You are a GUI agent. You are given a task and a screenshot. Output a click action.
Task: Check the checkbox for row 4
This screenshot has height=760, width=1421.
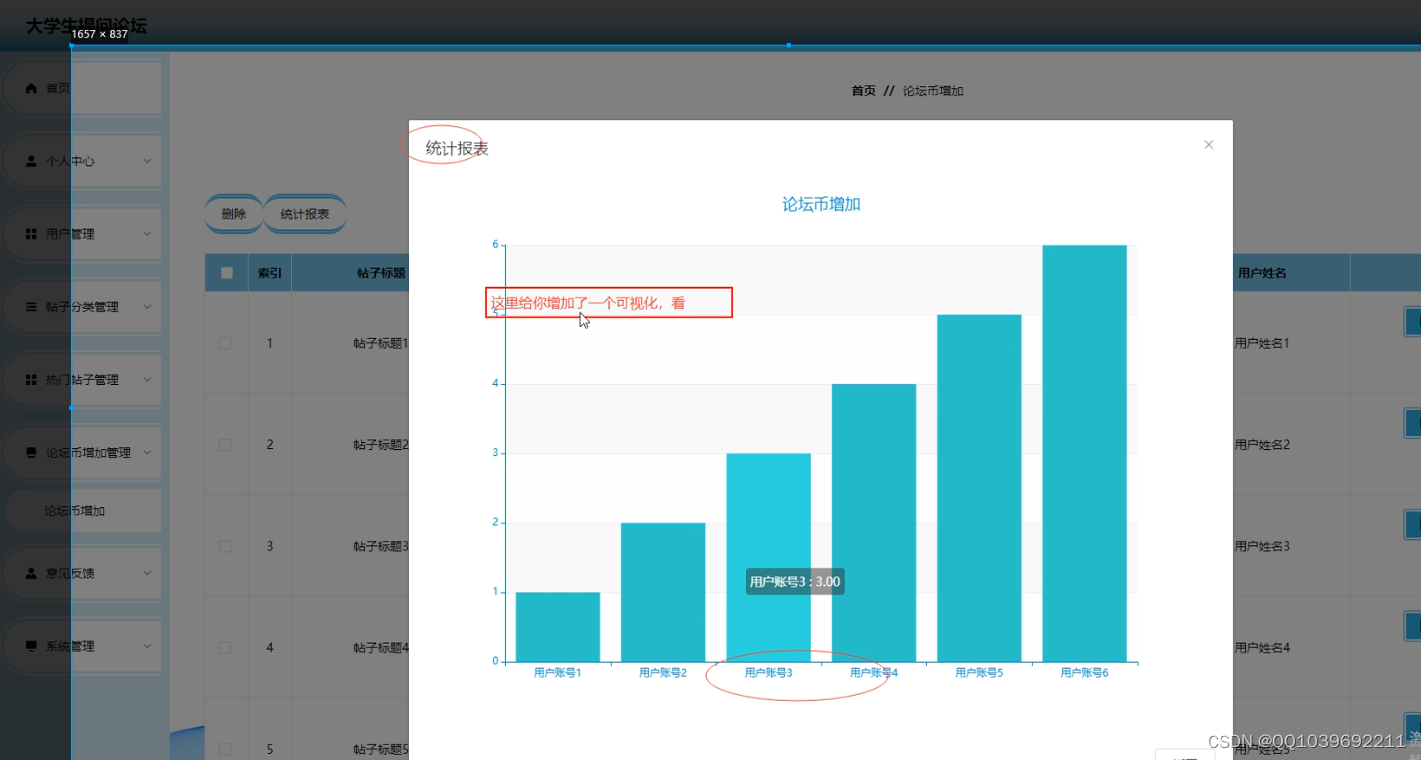point(225,648)
